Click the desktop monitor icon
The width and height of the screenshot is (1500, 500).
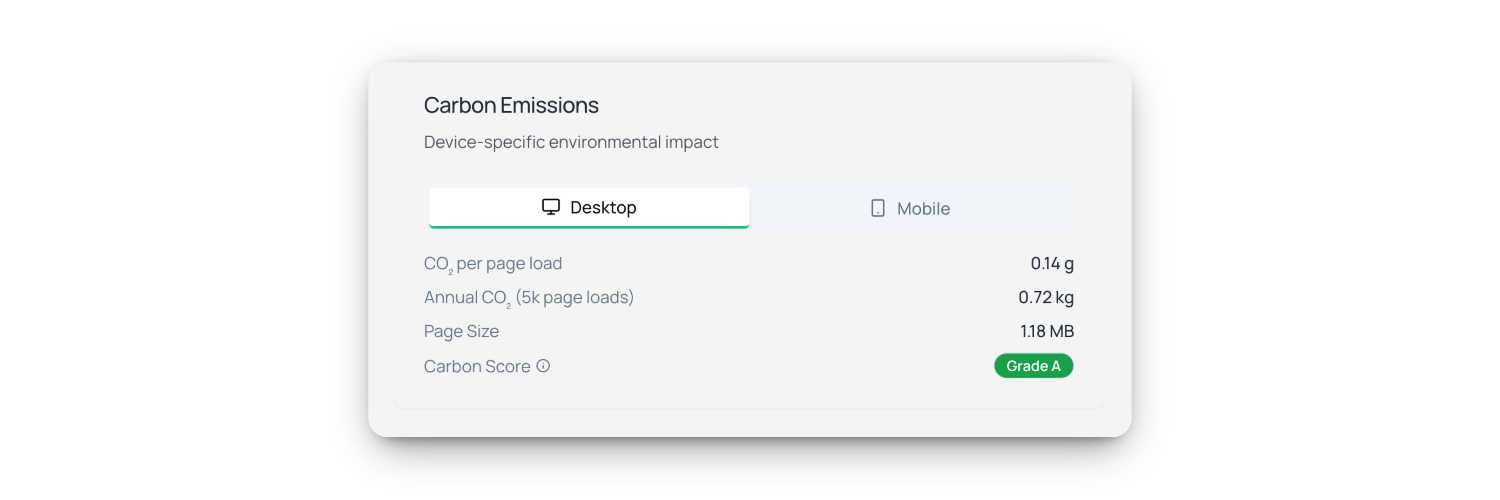click(551, 207)
